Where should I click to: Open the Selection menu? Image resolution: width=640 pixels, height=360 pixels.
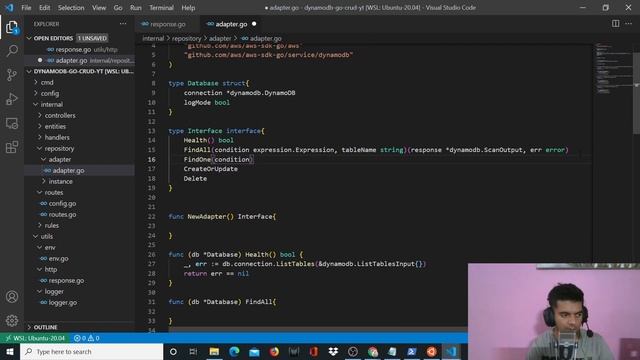(71, 8)
